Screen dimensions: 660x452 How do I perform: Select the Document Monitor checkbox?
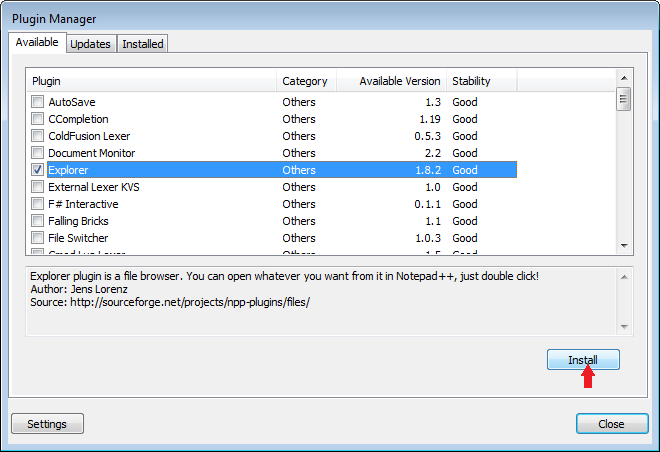click(38, 153)
